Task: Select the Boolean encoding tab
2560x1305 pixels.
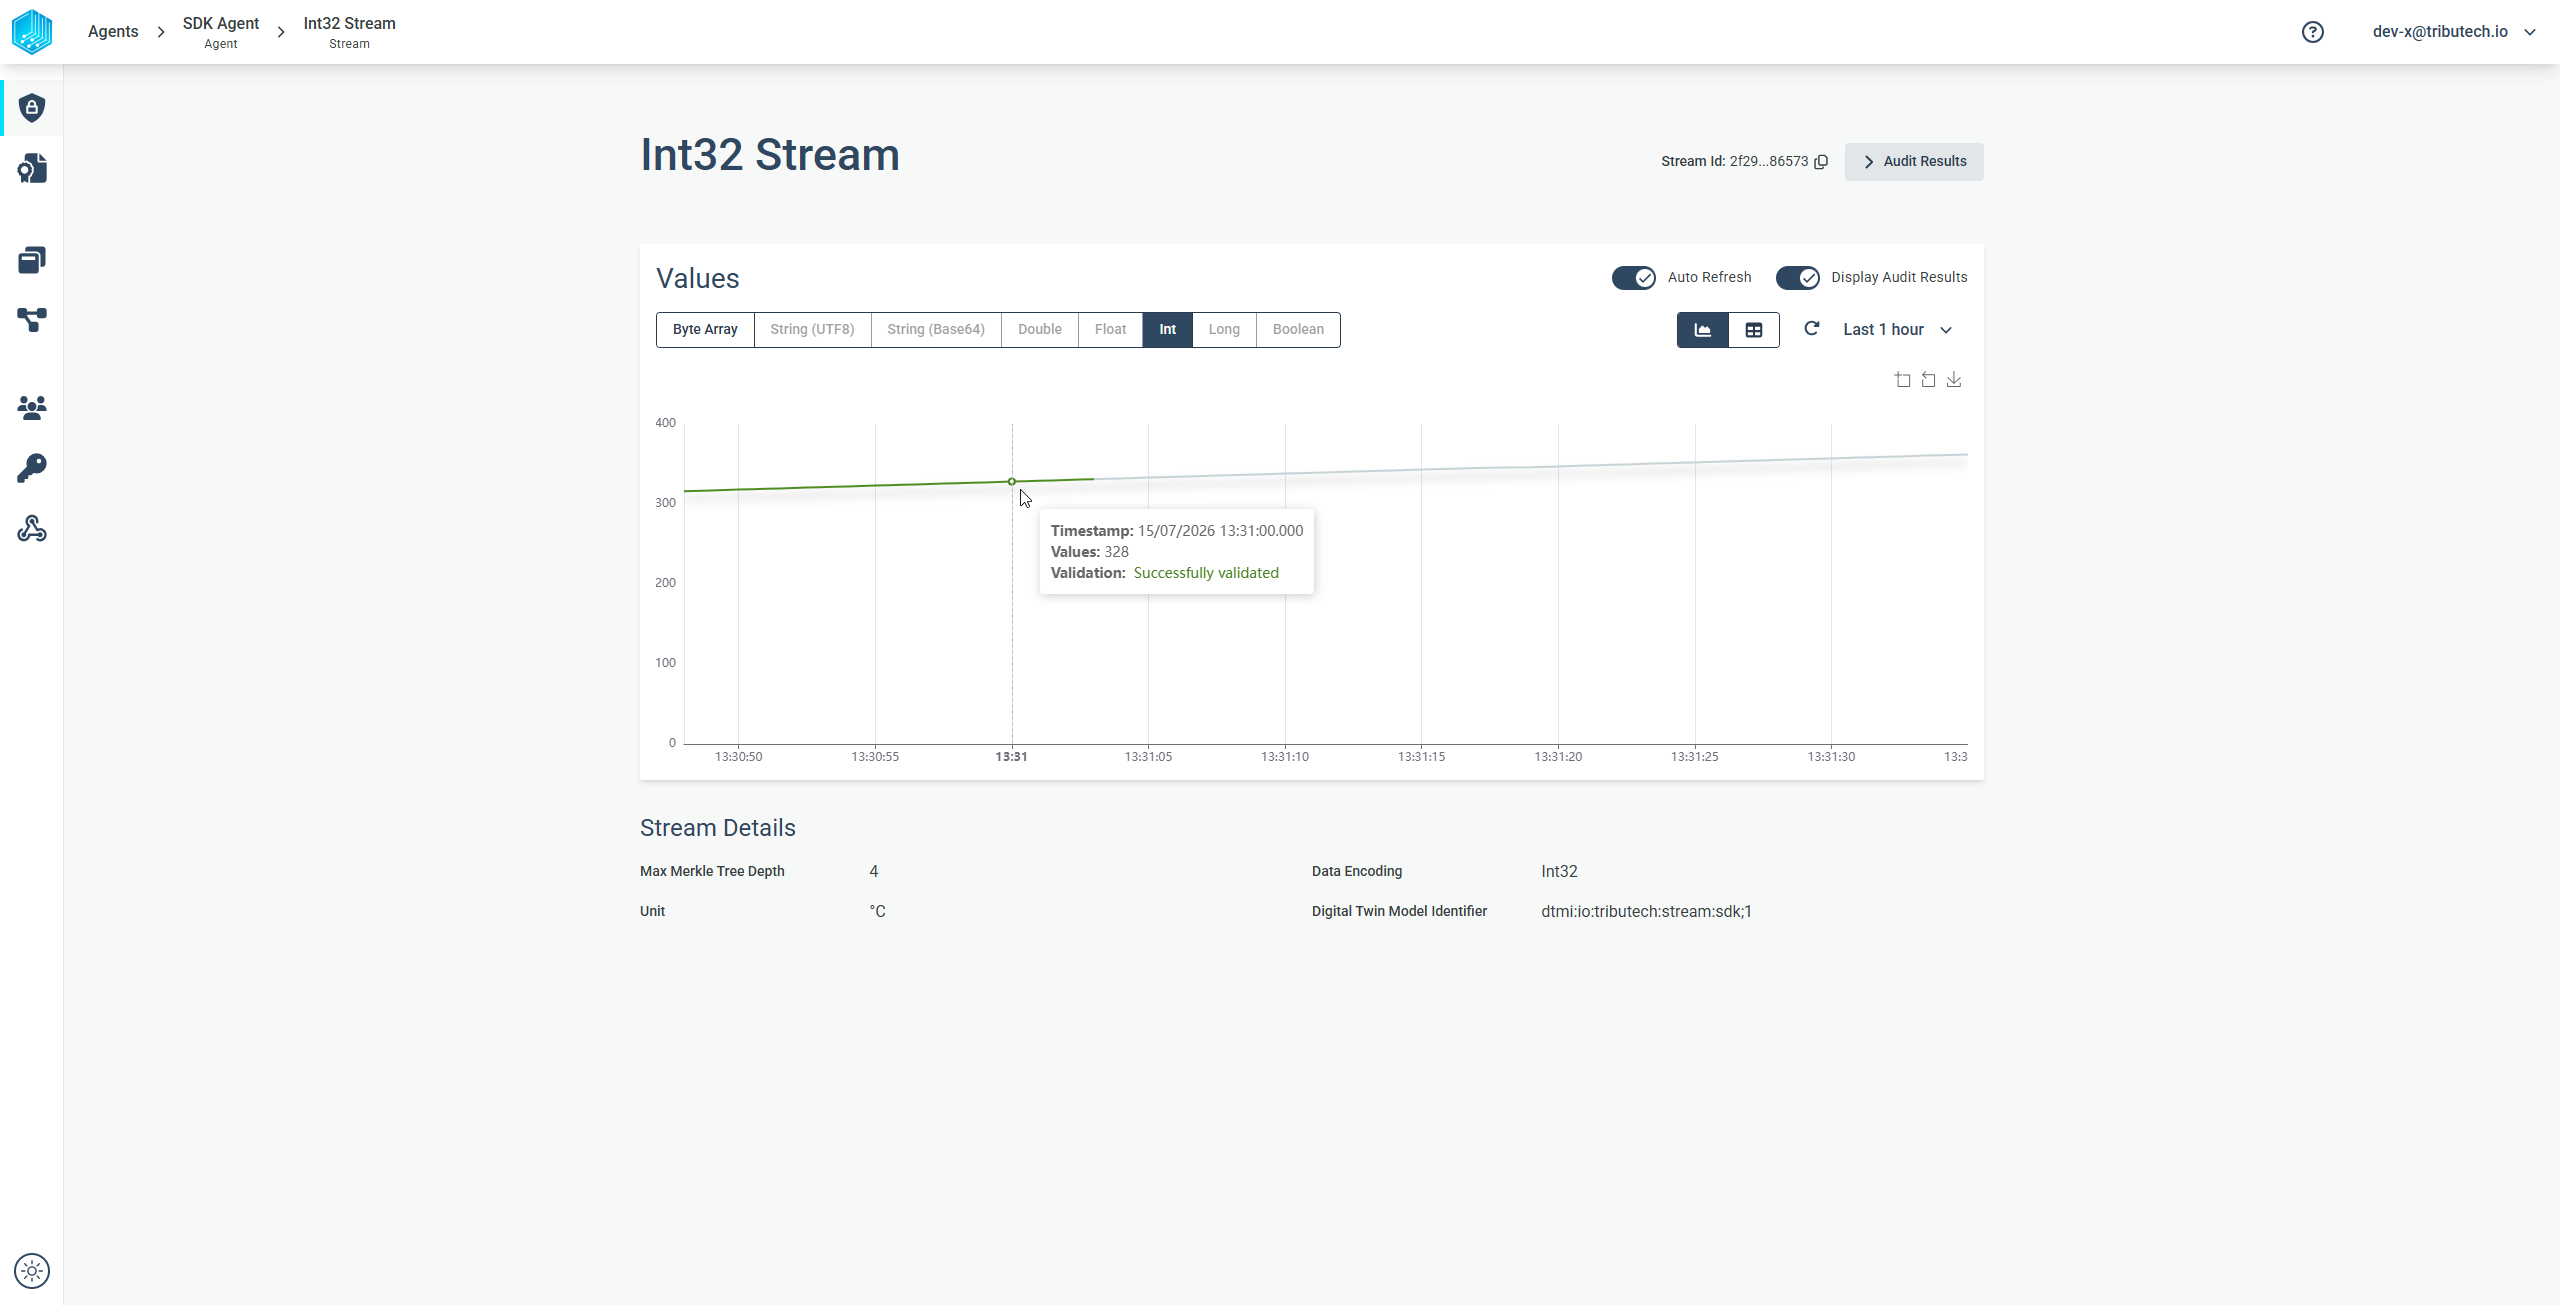Action: tap(1298, 330)
